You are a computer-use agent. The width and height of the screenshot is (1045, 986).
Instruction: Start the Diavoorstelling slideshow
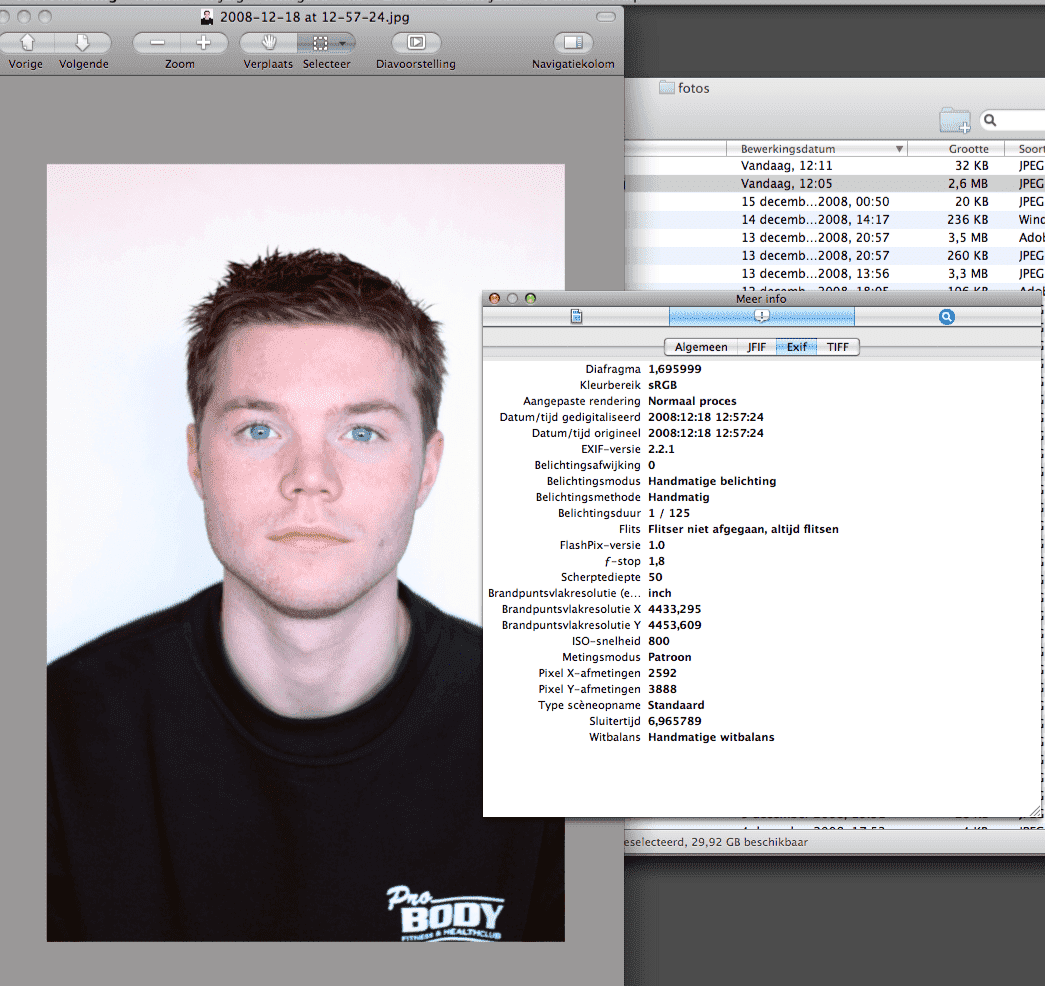coord(416,43)
